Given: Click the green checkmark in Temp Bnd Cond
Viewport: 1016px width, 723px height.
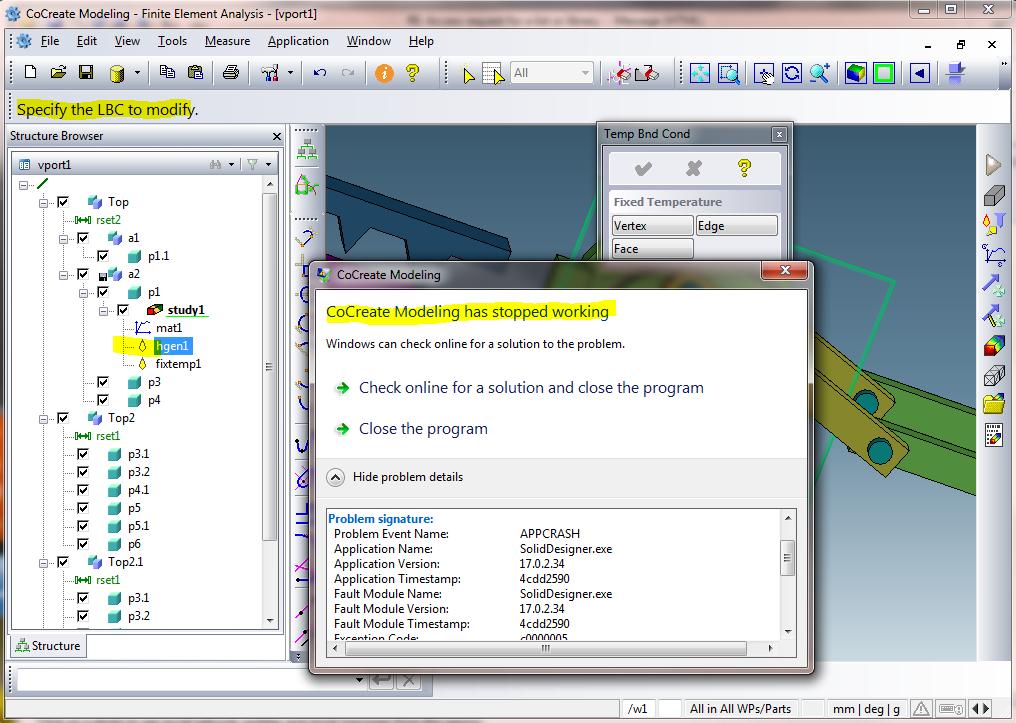Looking at the screenshot, I should point(643,168).
